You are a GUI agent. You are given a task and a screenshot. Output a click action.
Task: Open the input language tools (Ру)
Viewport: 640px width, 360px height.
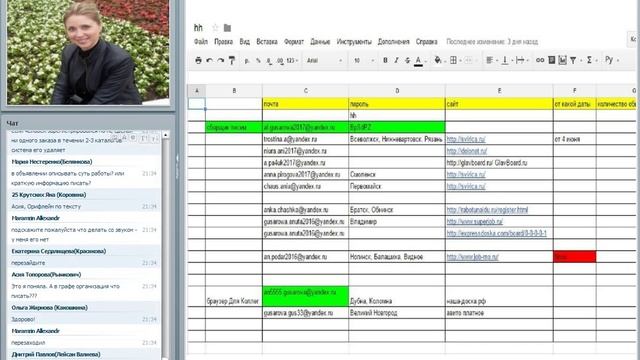609,60
